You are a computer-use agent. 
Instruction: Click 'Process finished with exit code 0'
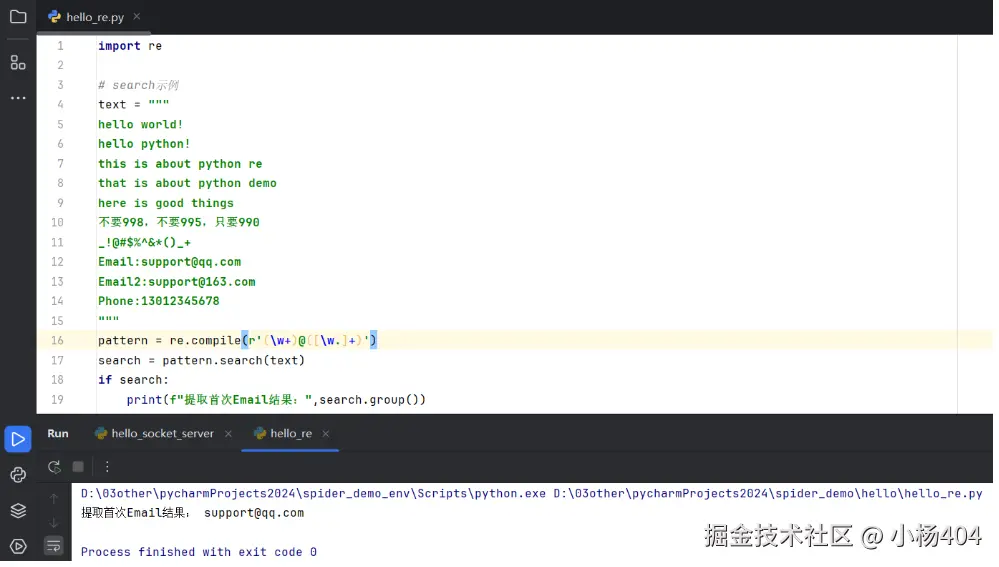[199, 552]
